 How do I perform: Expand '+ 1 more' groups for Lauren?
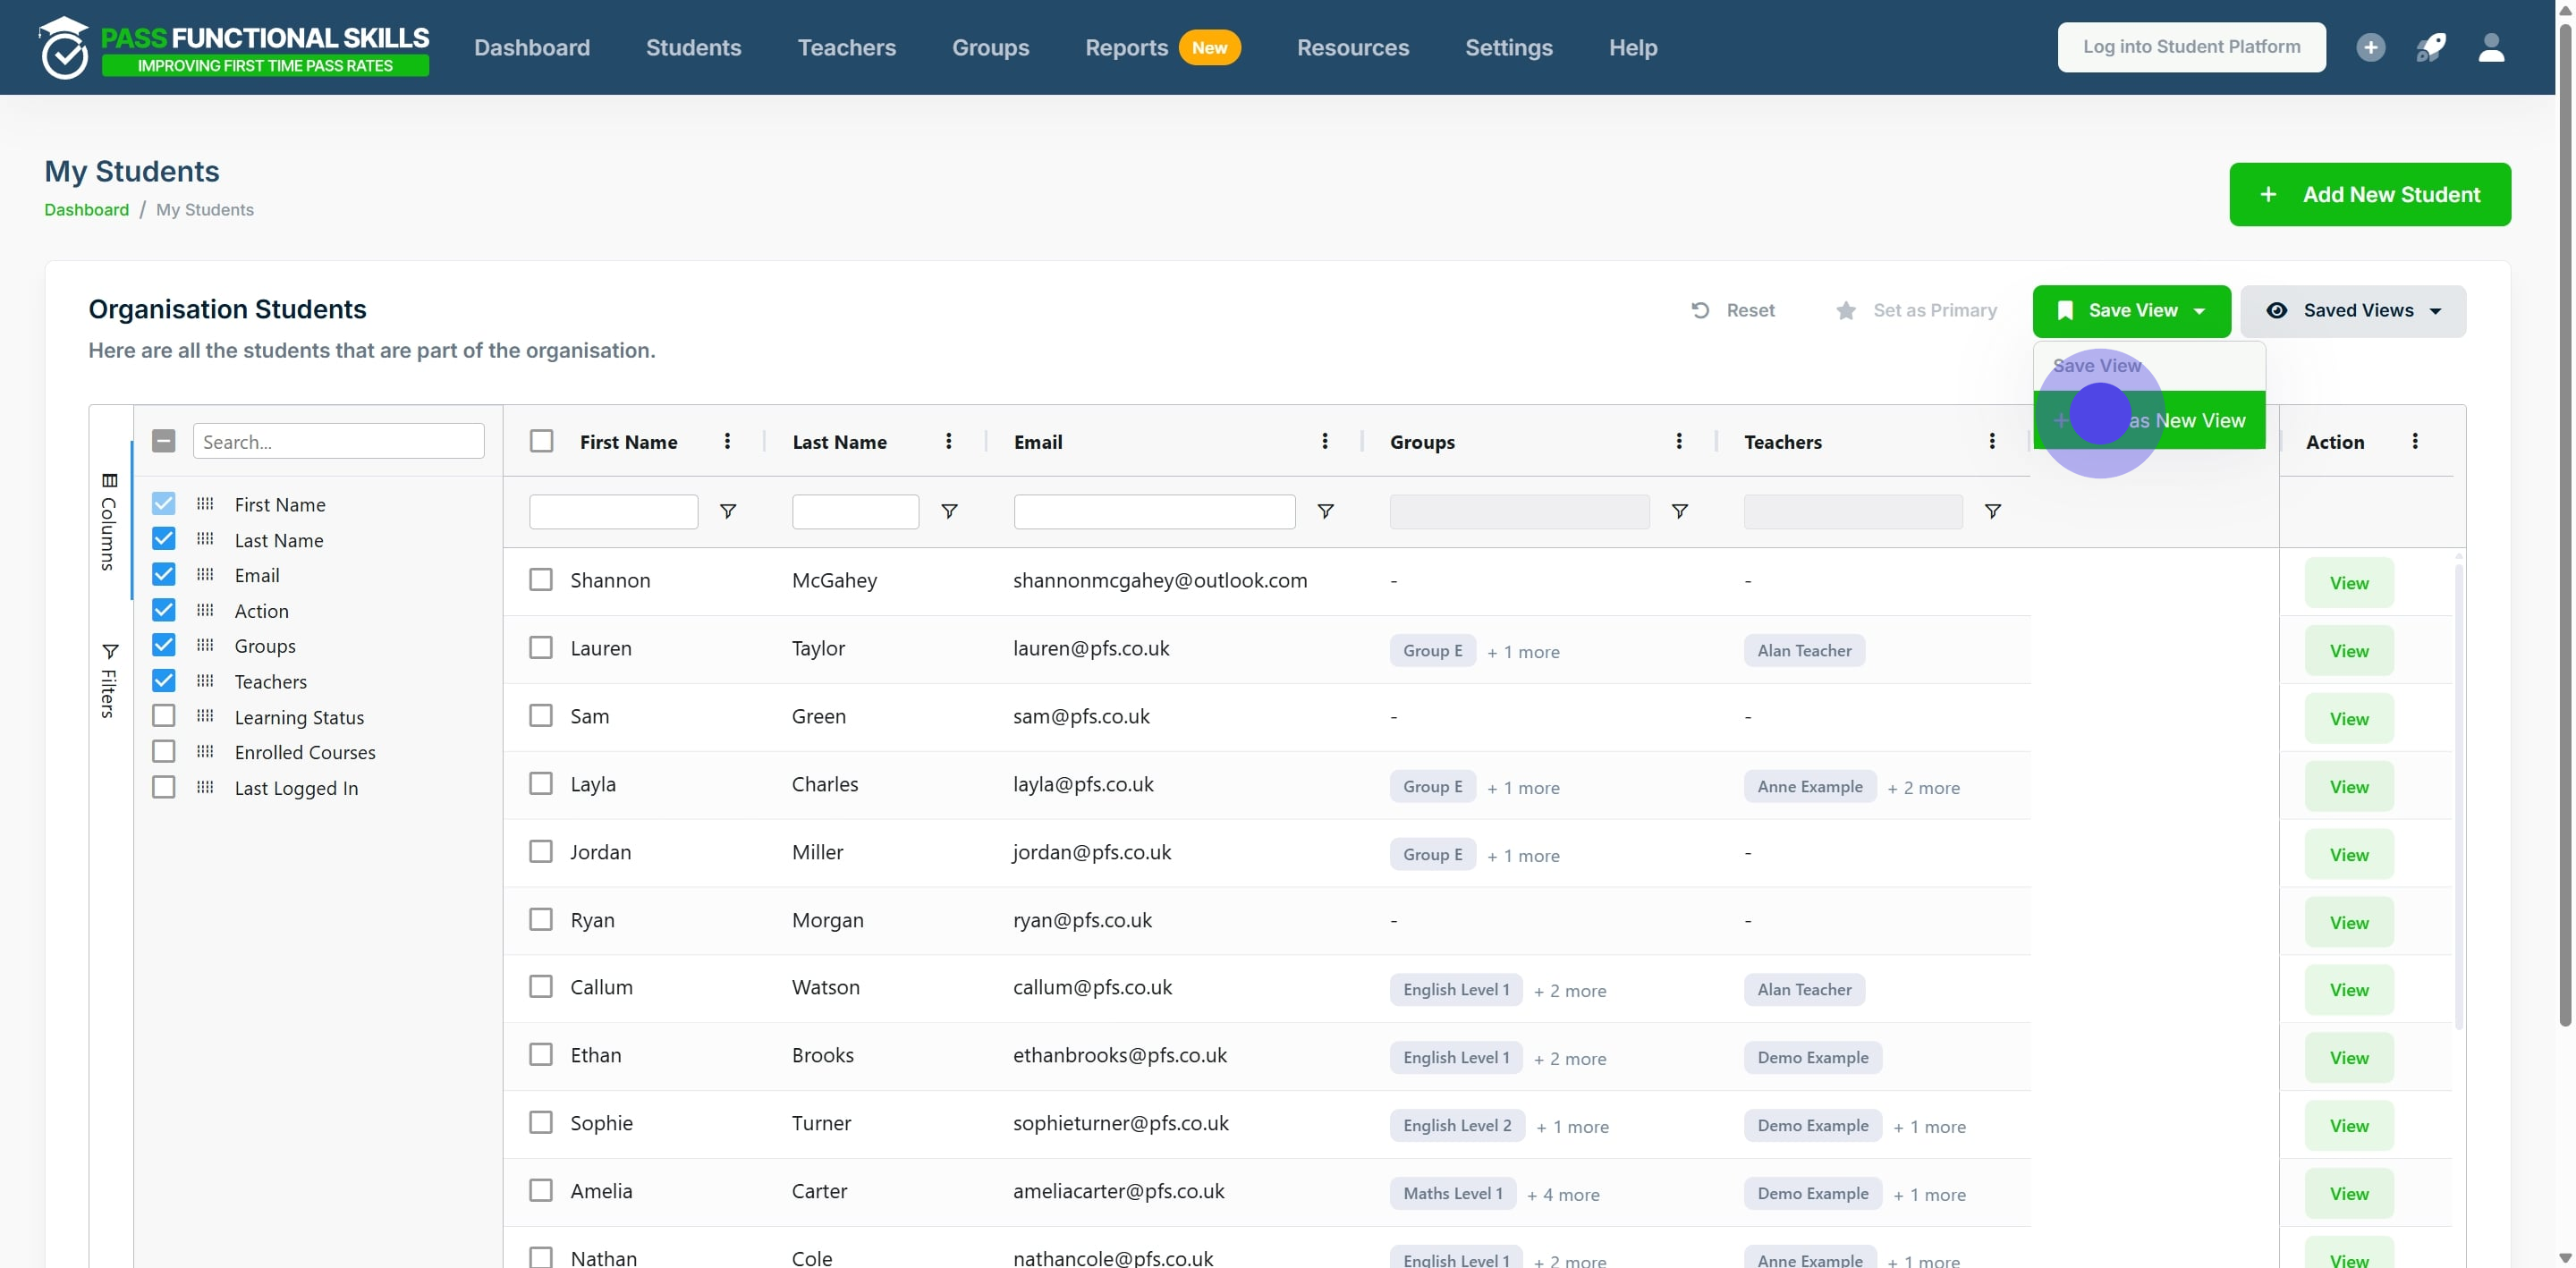click(1523, 652)
